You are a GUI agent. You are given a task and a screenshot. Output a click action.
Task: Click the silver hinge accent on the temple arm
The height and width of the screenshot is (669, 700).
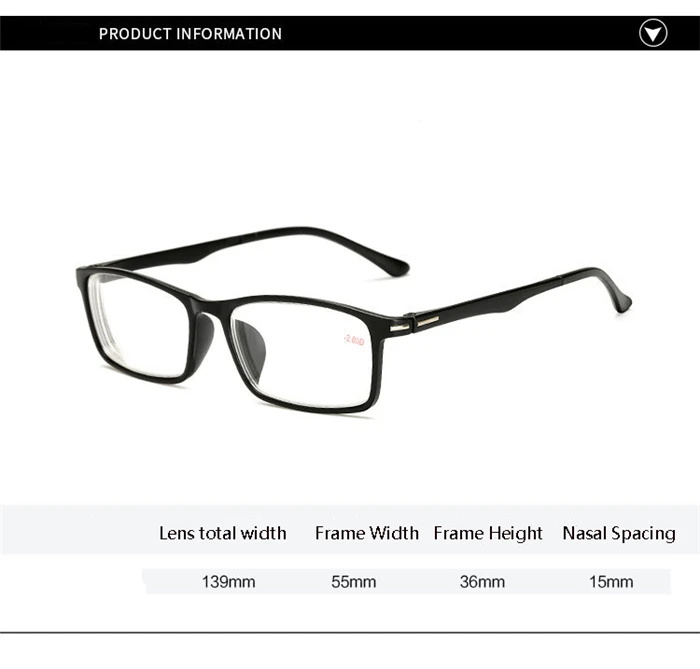[x=428, y=320]
